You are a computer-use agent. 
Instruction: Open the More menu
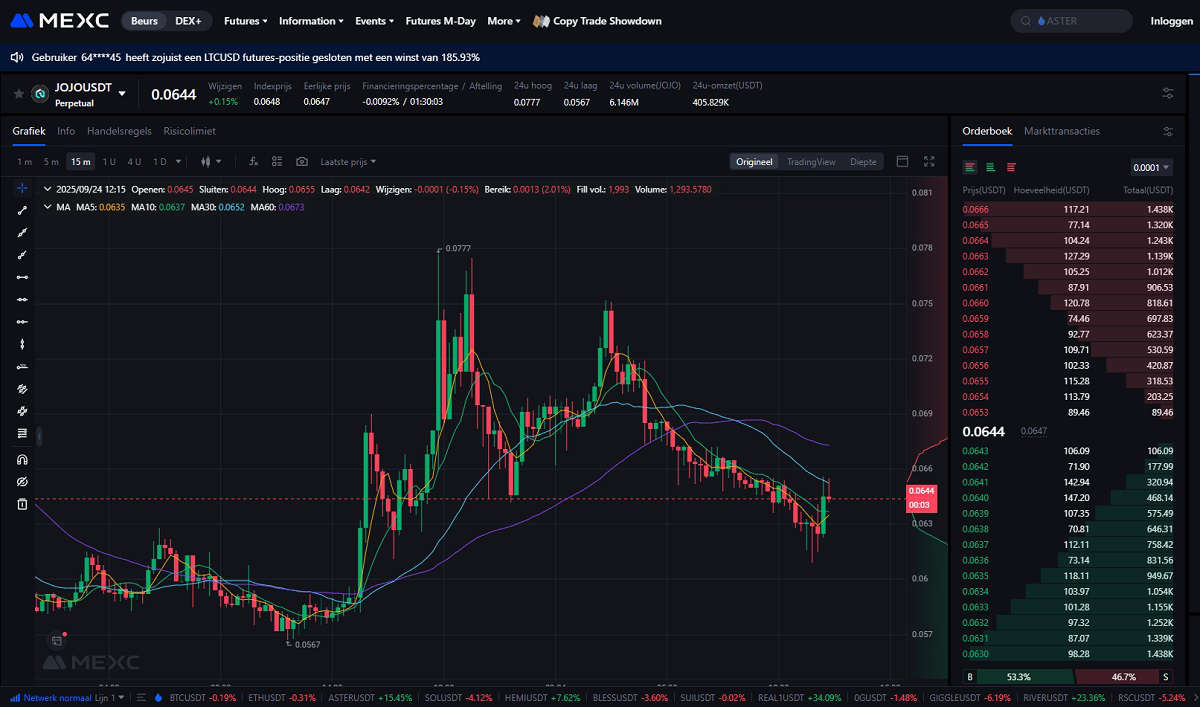point(504,21)
